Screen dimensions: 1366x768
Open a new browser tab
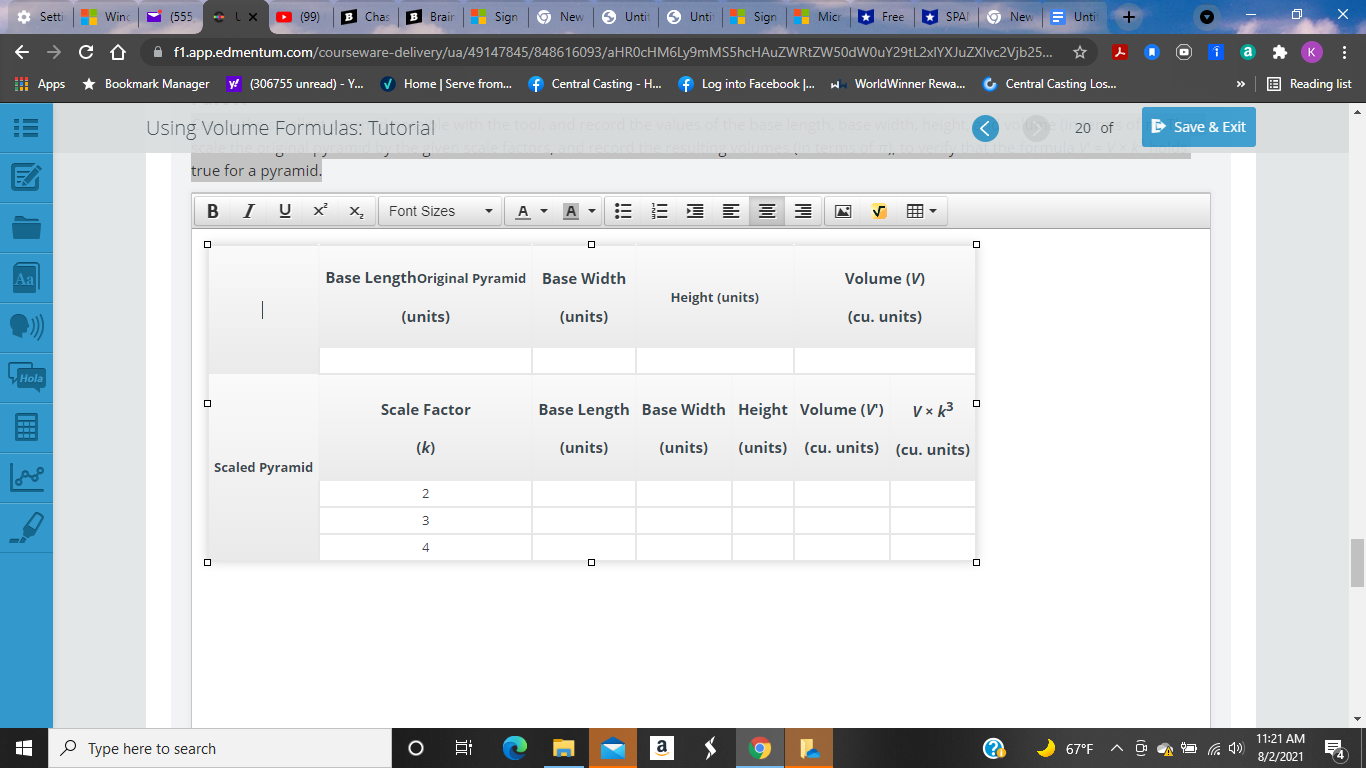point(1128,17)
